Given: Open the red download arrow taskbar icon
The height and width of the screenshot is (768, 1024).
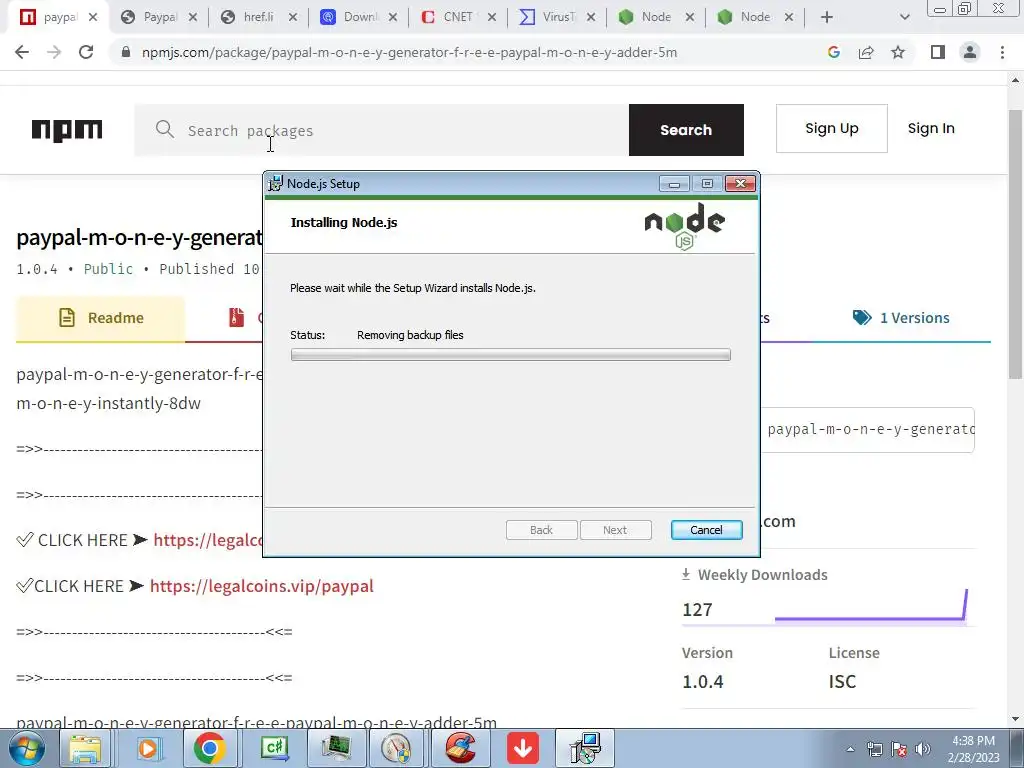Looking at the screenshot, I should tap(523, 748).
